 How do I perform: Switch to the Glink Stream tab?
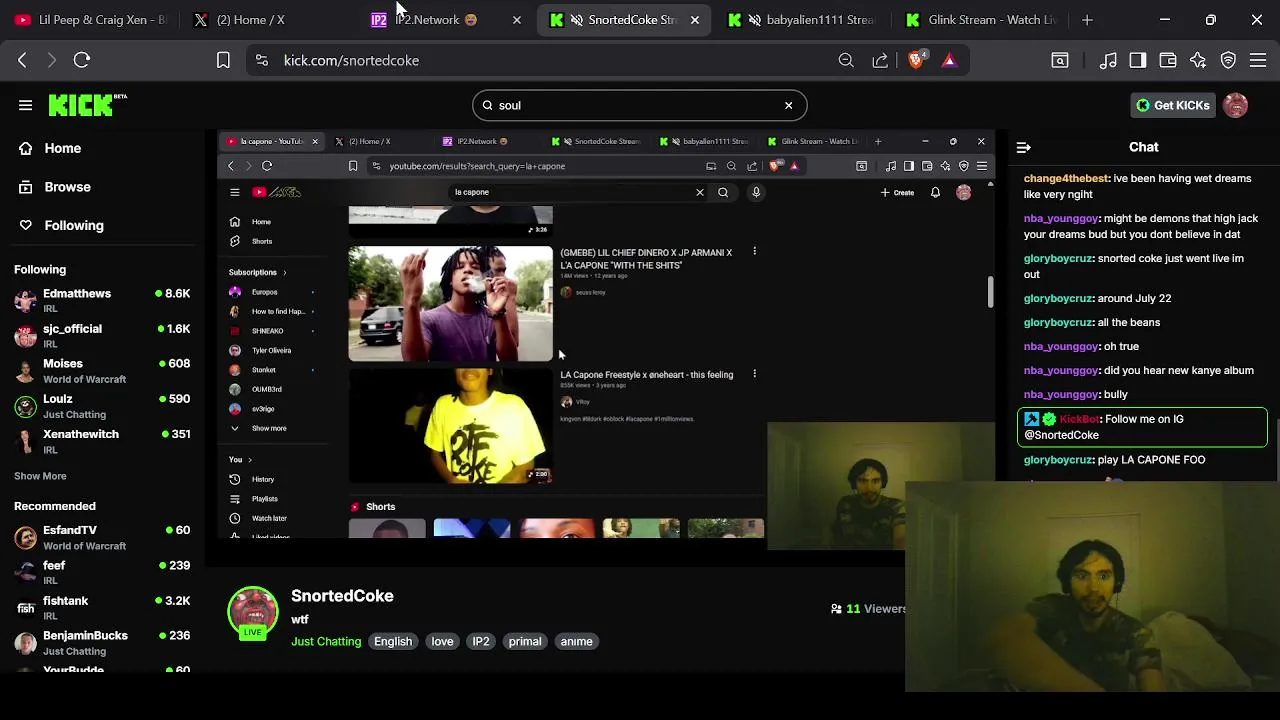tap(980, 20)
